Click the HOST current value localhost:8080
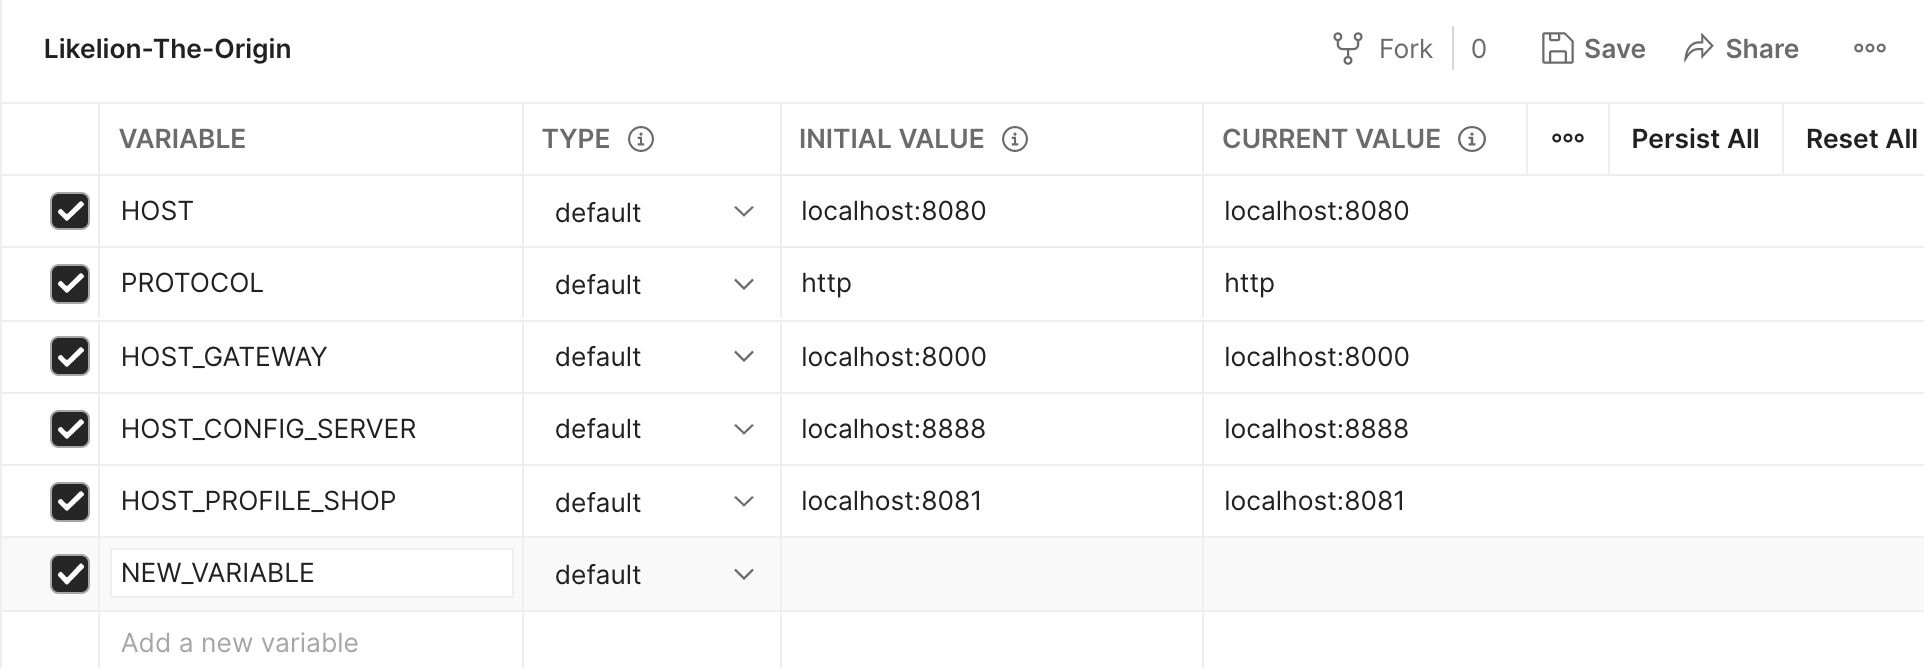Viewport: 1924px width, 668px height. tap(1316, 211)
